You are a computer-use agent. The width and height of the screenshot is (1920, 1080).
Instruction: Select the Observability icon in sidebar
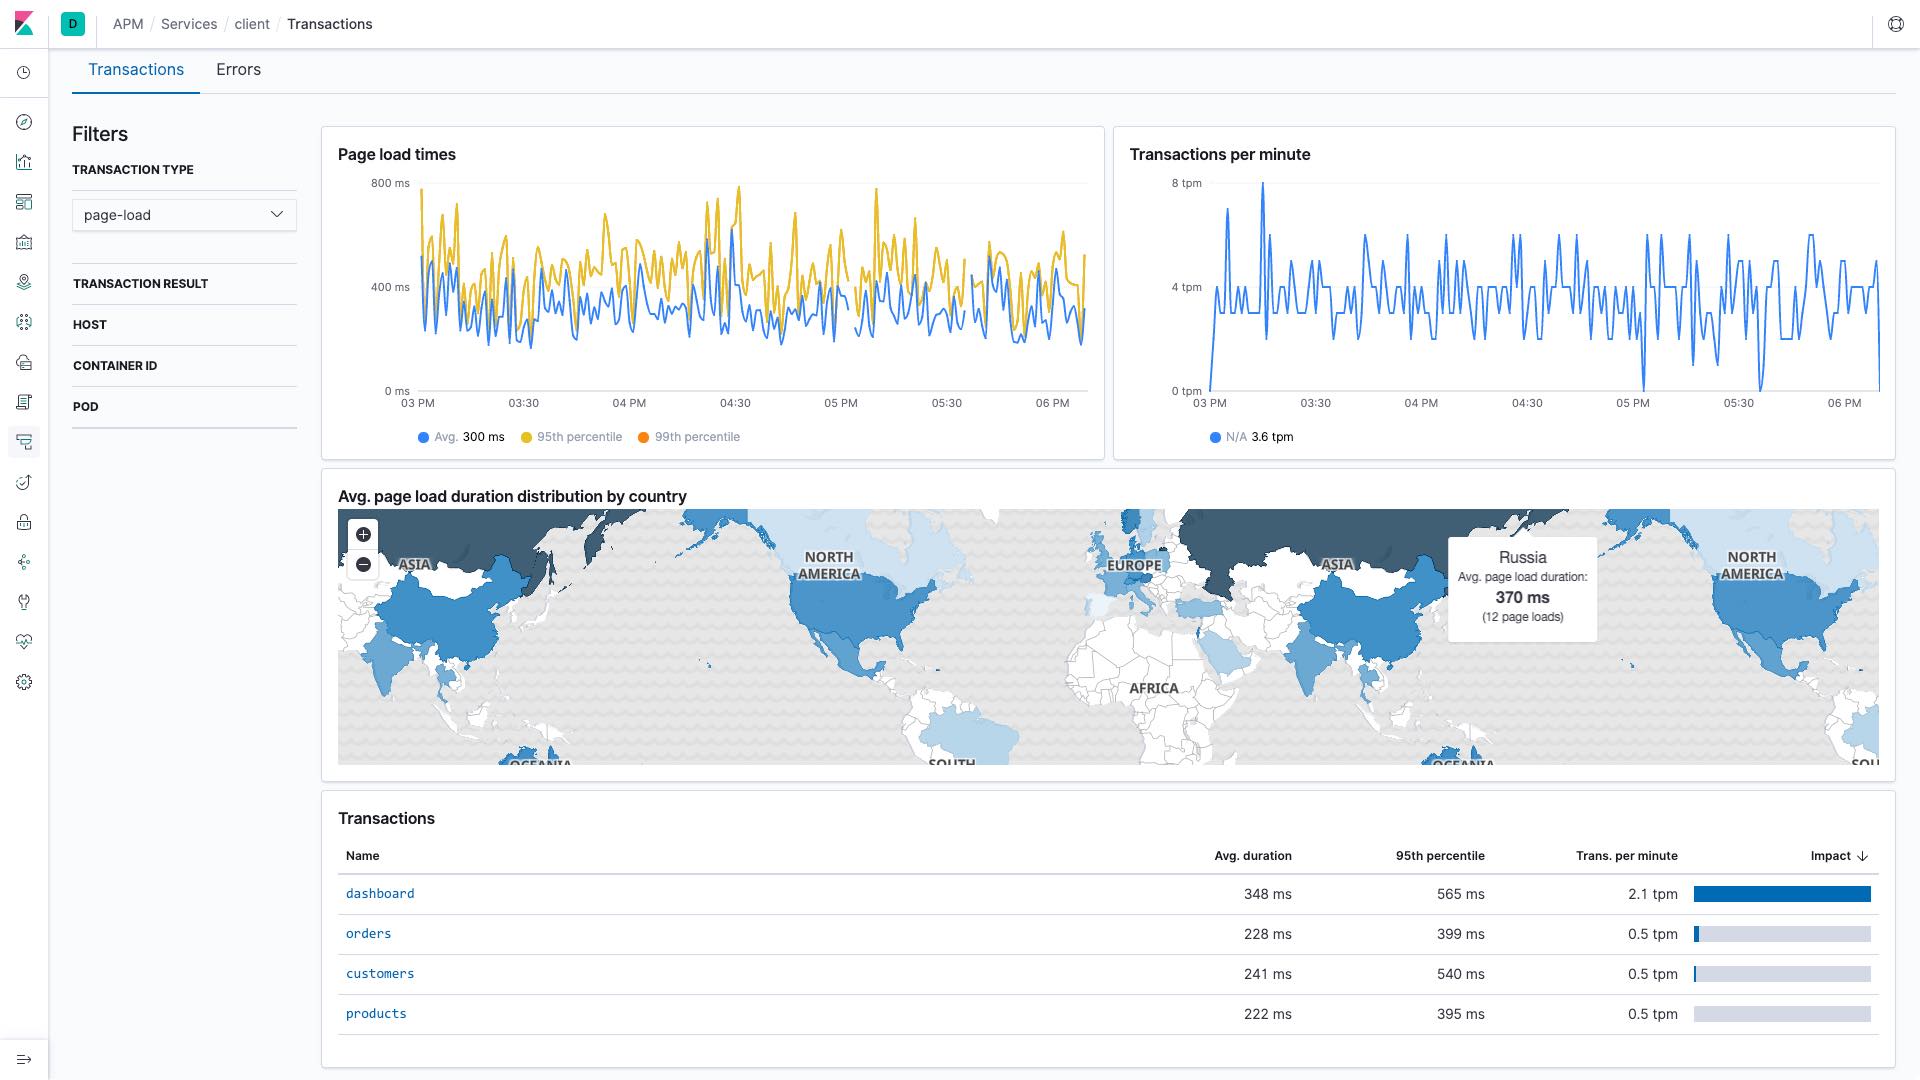(24, 642)
